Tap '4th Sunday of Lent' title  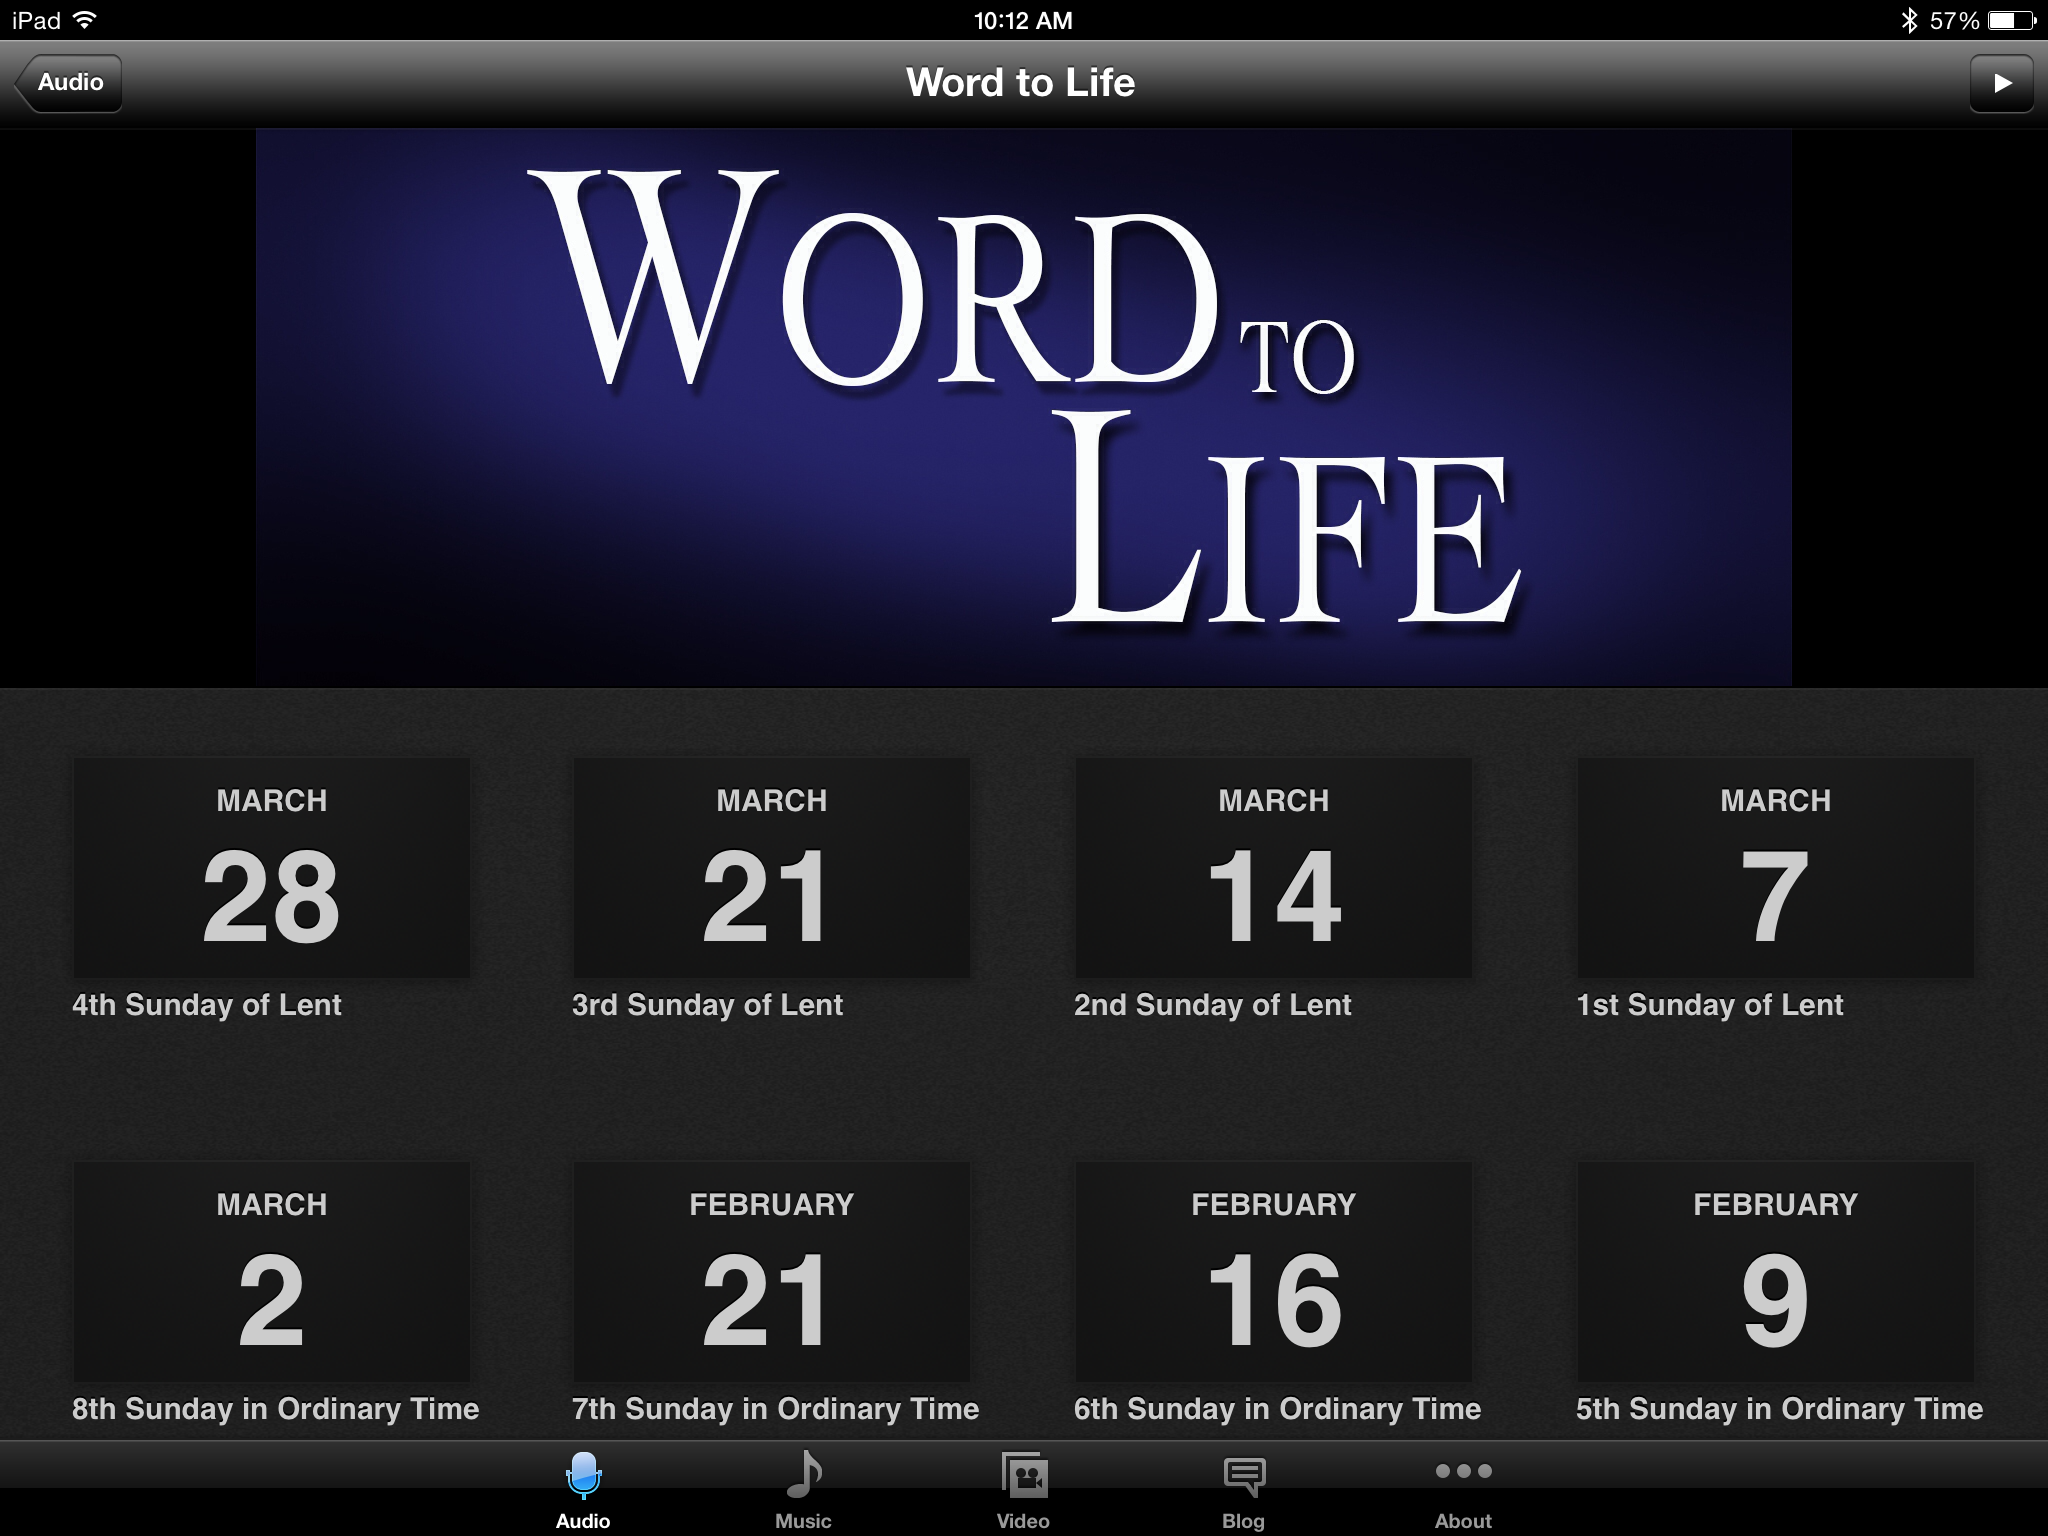(207, 1005)
